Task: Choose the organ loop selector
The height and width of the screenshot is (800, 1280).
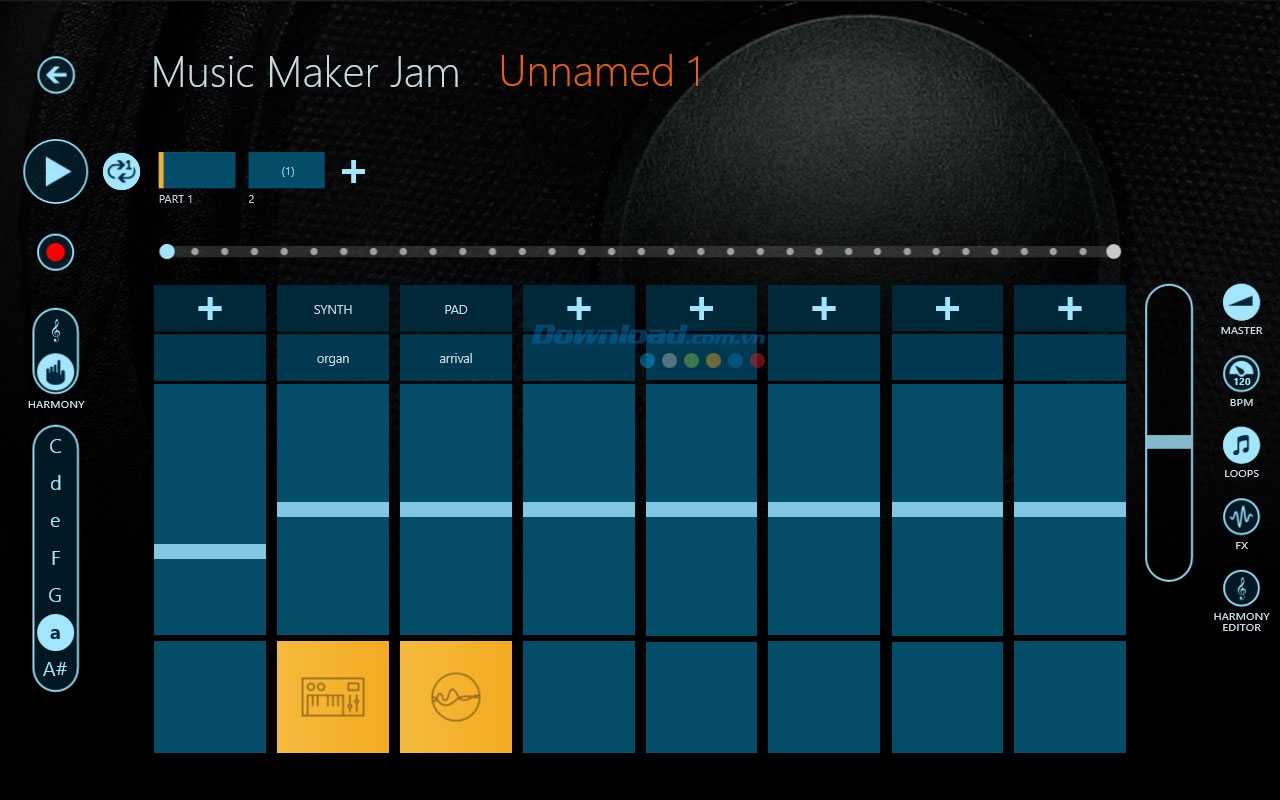Action: coord(333,358)
